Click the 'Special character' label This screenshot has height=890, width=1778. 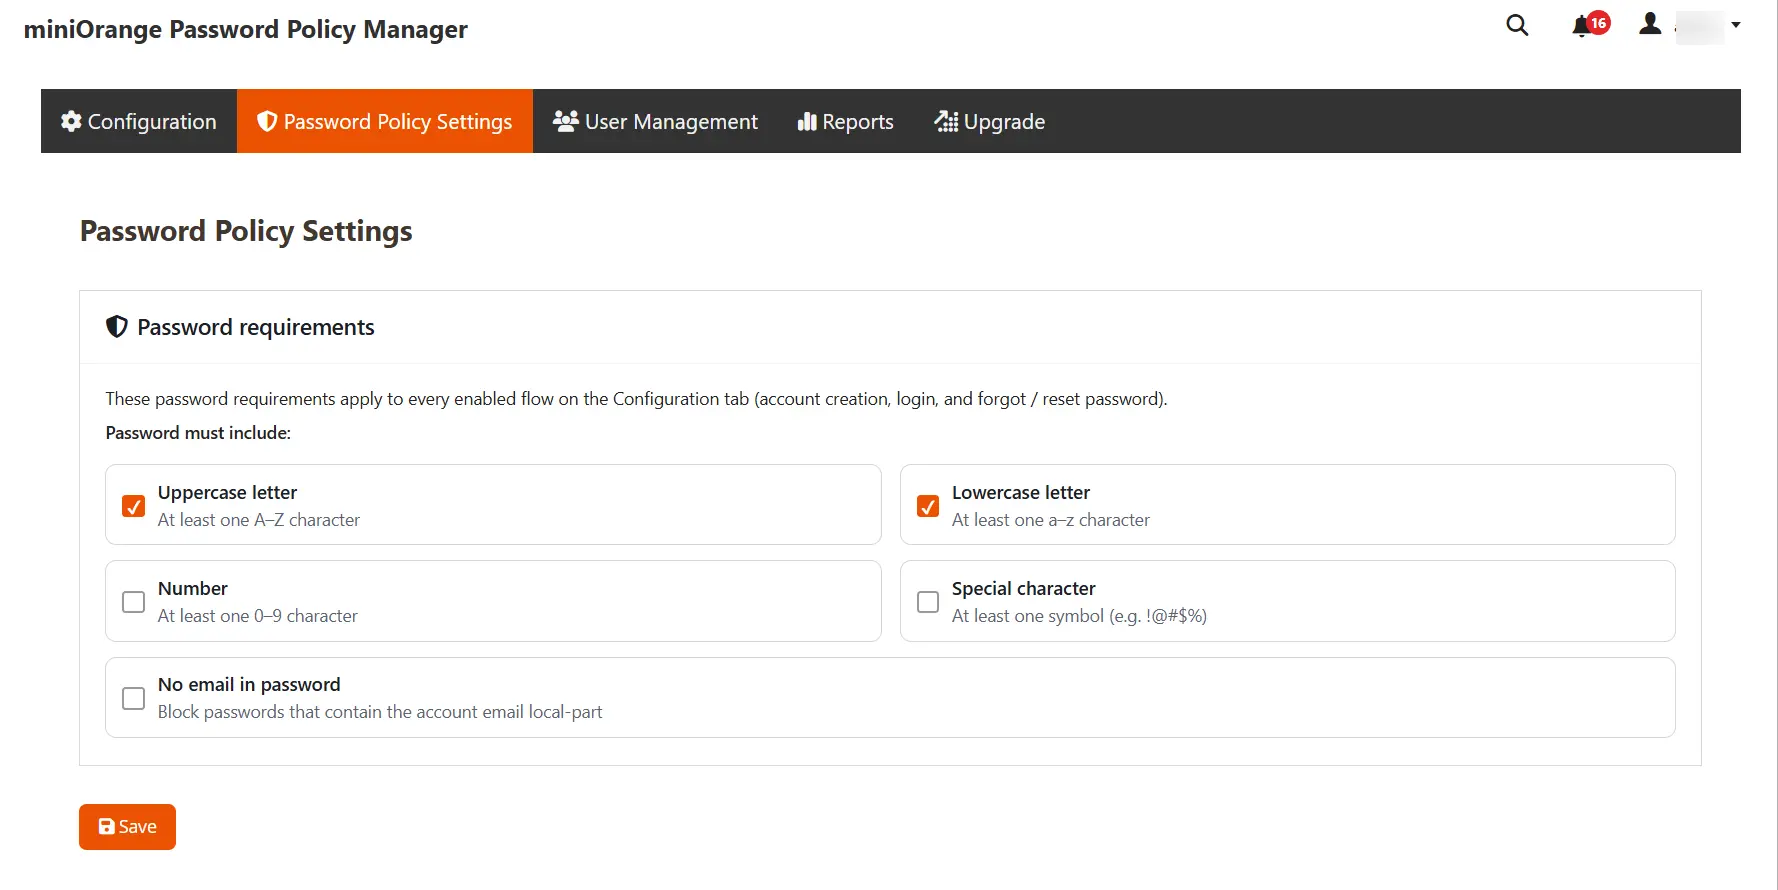click(1024, 589)
